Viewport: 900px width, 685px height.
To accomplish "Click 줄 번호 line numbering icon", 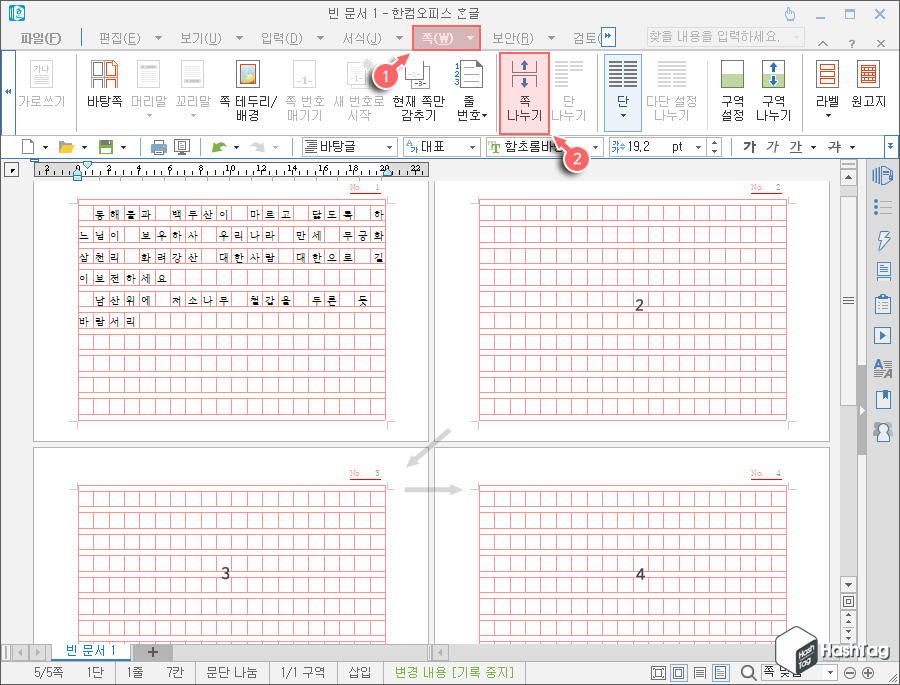I will pos(471,75).
